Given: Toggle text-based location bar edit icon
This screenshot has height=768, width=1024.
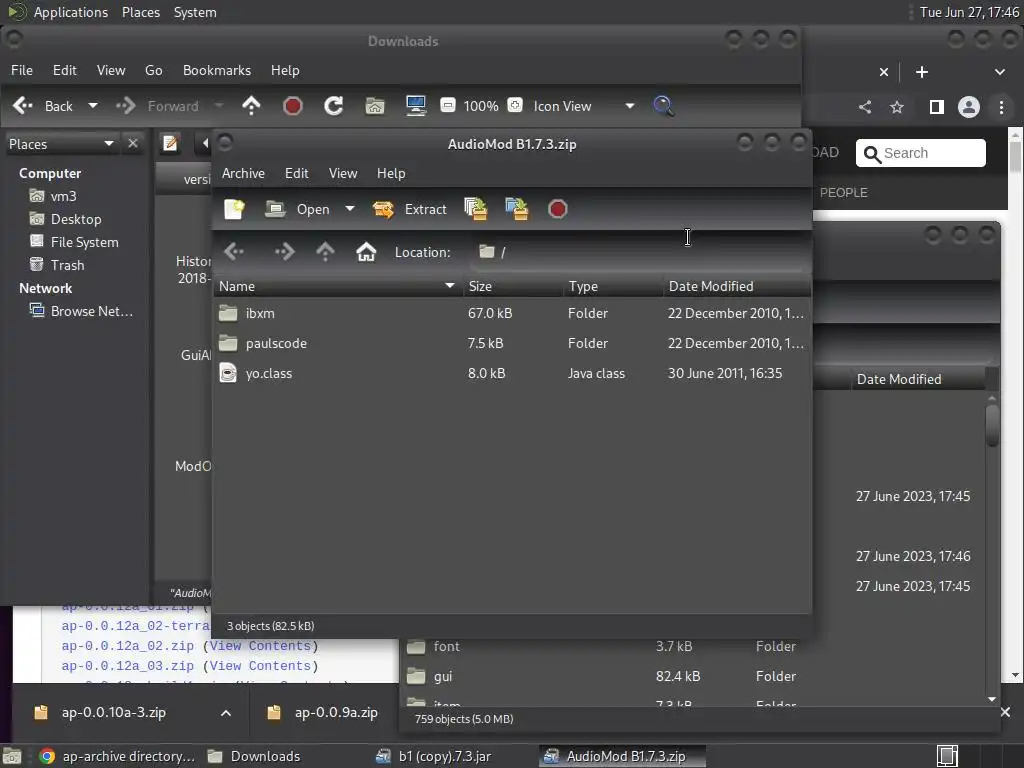Looking at the screenshot, I should [170, 143].
